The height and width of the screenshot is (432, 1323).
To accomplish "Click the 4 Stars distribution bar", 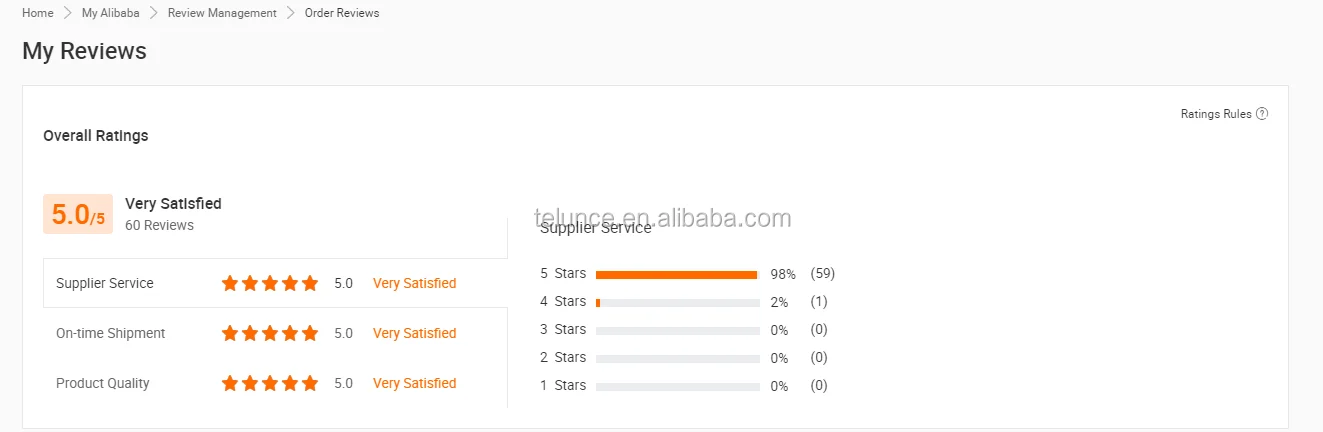I will tap(677, 302).
